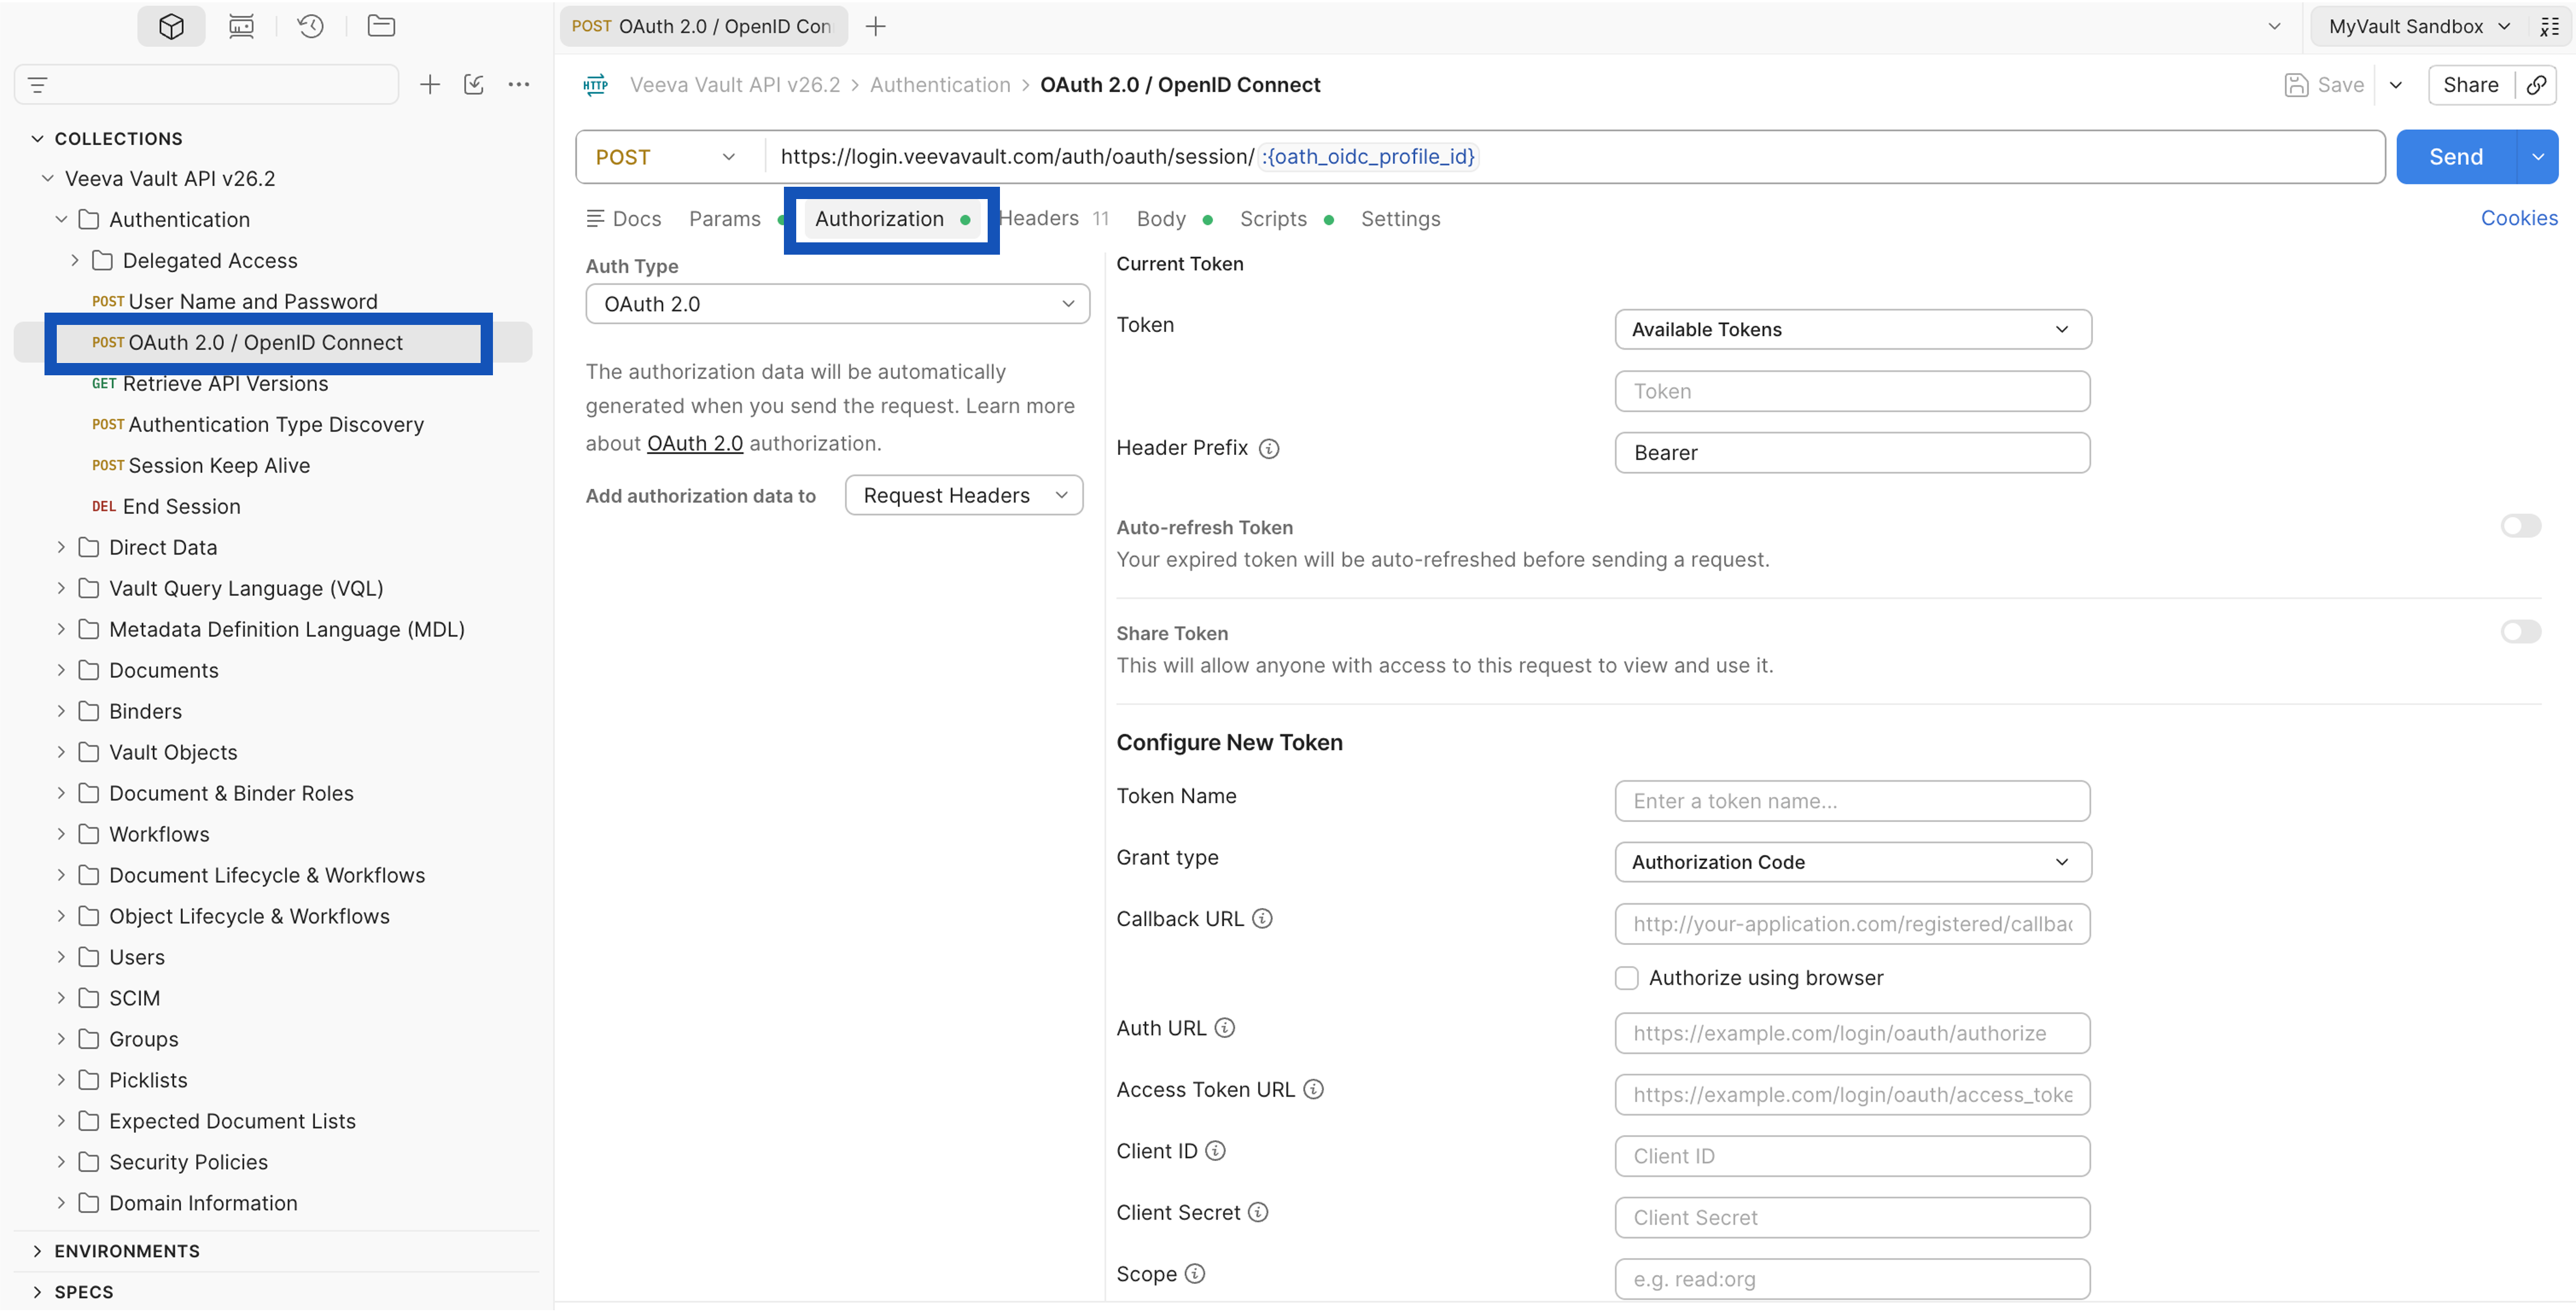Click the Scope input field

[1852, 1279]
